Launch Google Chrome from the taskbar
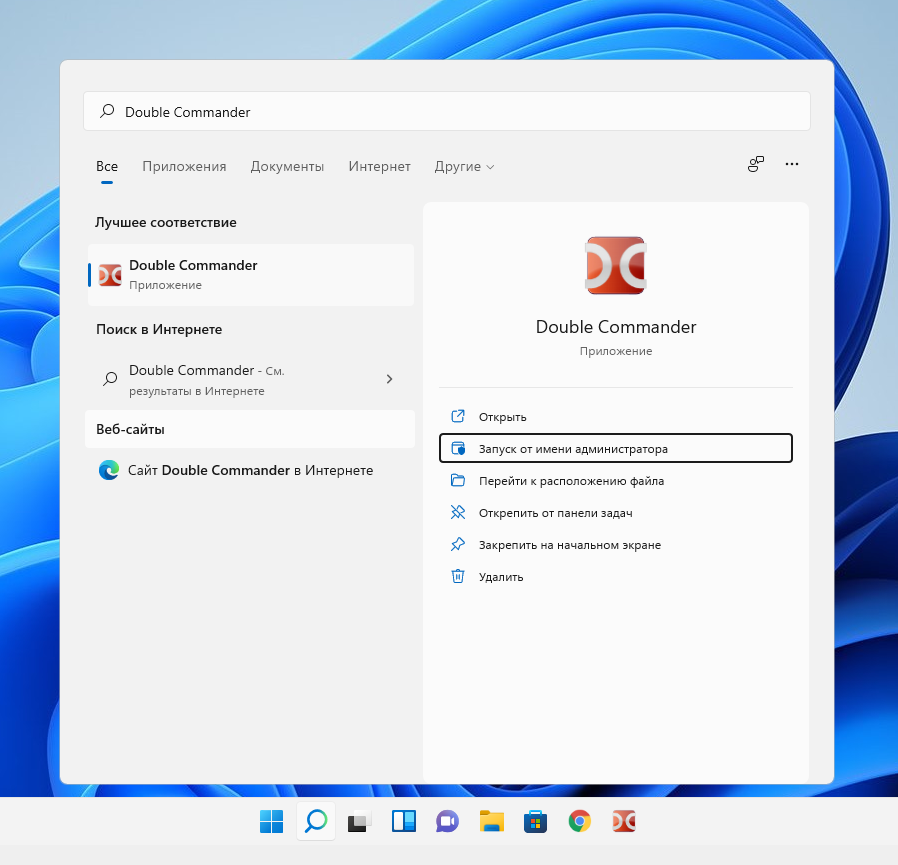This screenshot has width=898, height=865. (x=579, y=822)
